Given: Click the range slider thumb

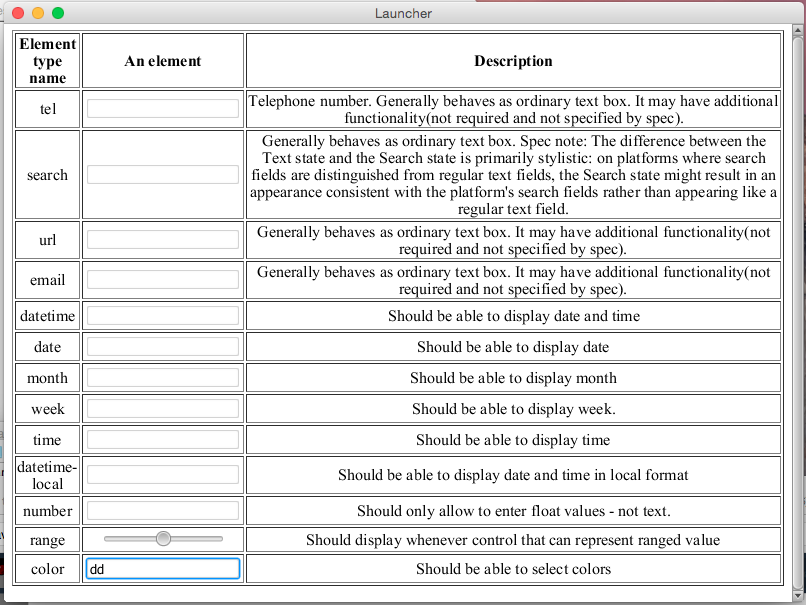Looking at the screenshot, I should tap(163, 539).
